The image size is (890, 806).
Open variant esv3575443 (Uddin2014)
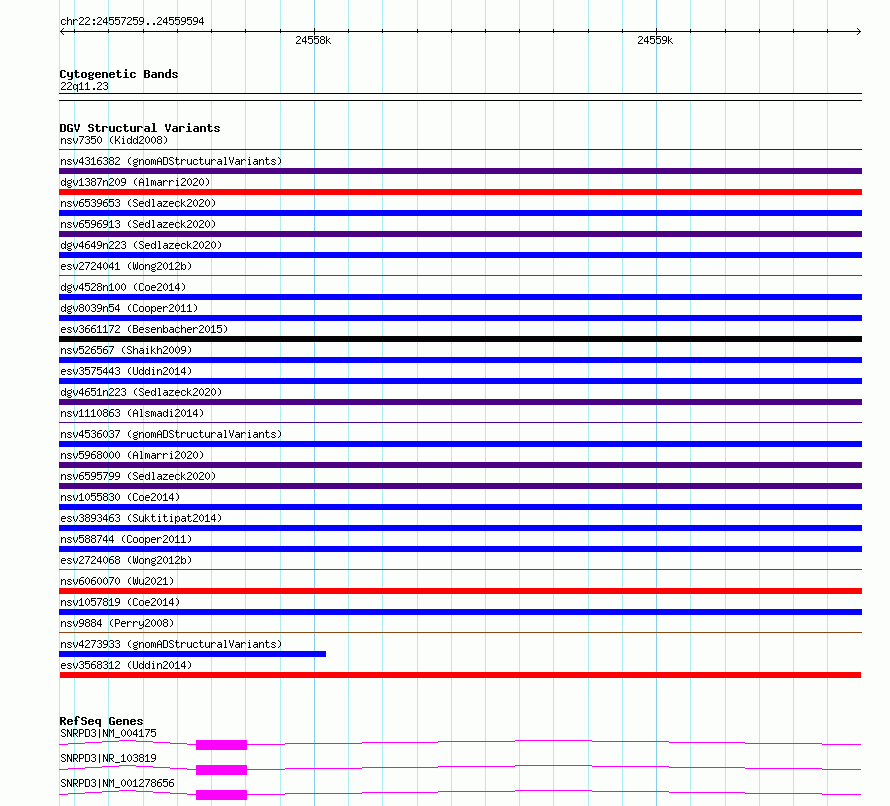point(126,371)
